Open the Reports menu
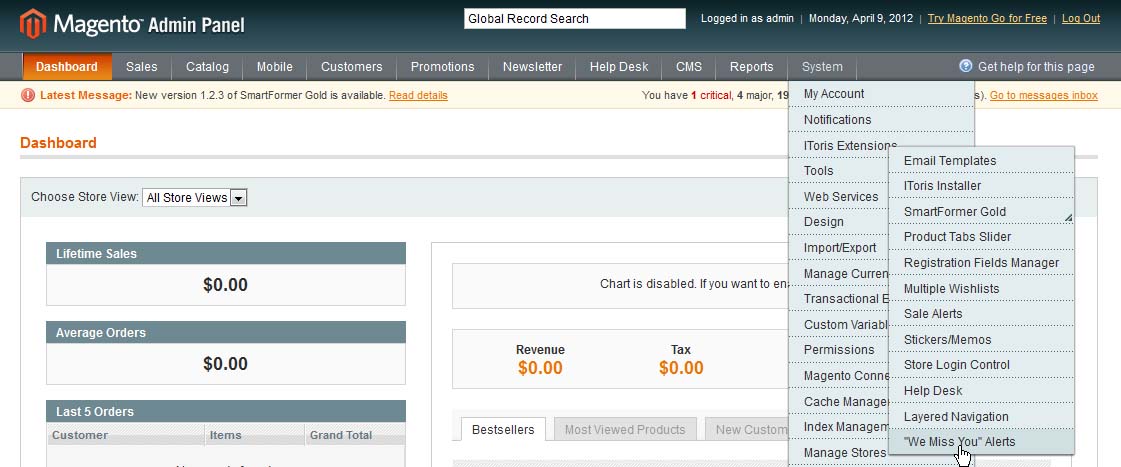Image resolution: width=1121 pixels, height=467 pixels. pyautogui.click(x=751, y=67)
